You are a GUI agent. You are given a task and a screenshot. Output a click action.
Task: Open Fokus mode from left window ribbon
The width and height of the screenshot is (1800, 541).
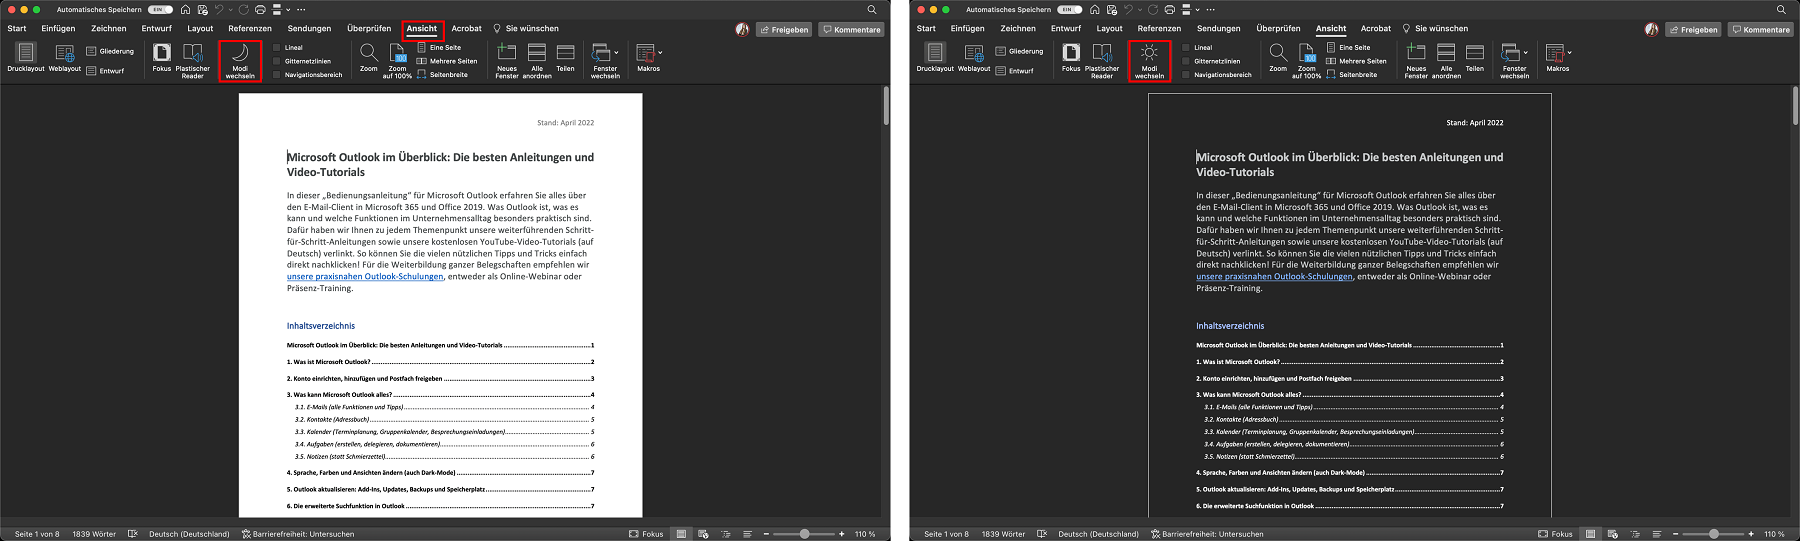coord(162,58)
